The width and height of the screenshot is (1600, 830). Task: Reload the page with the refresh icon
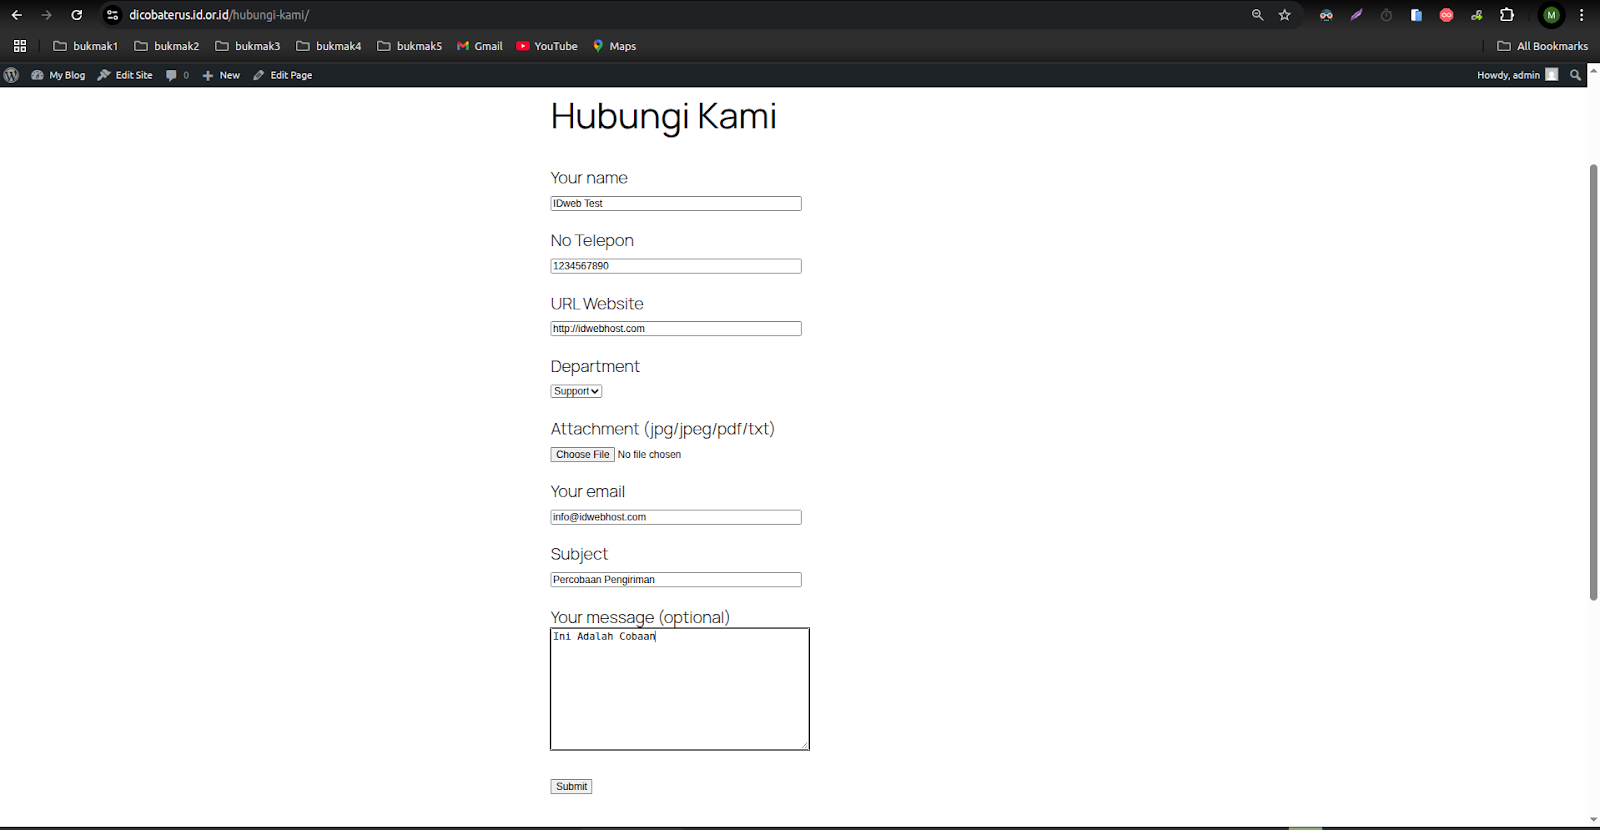[77, 15]
